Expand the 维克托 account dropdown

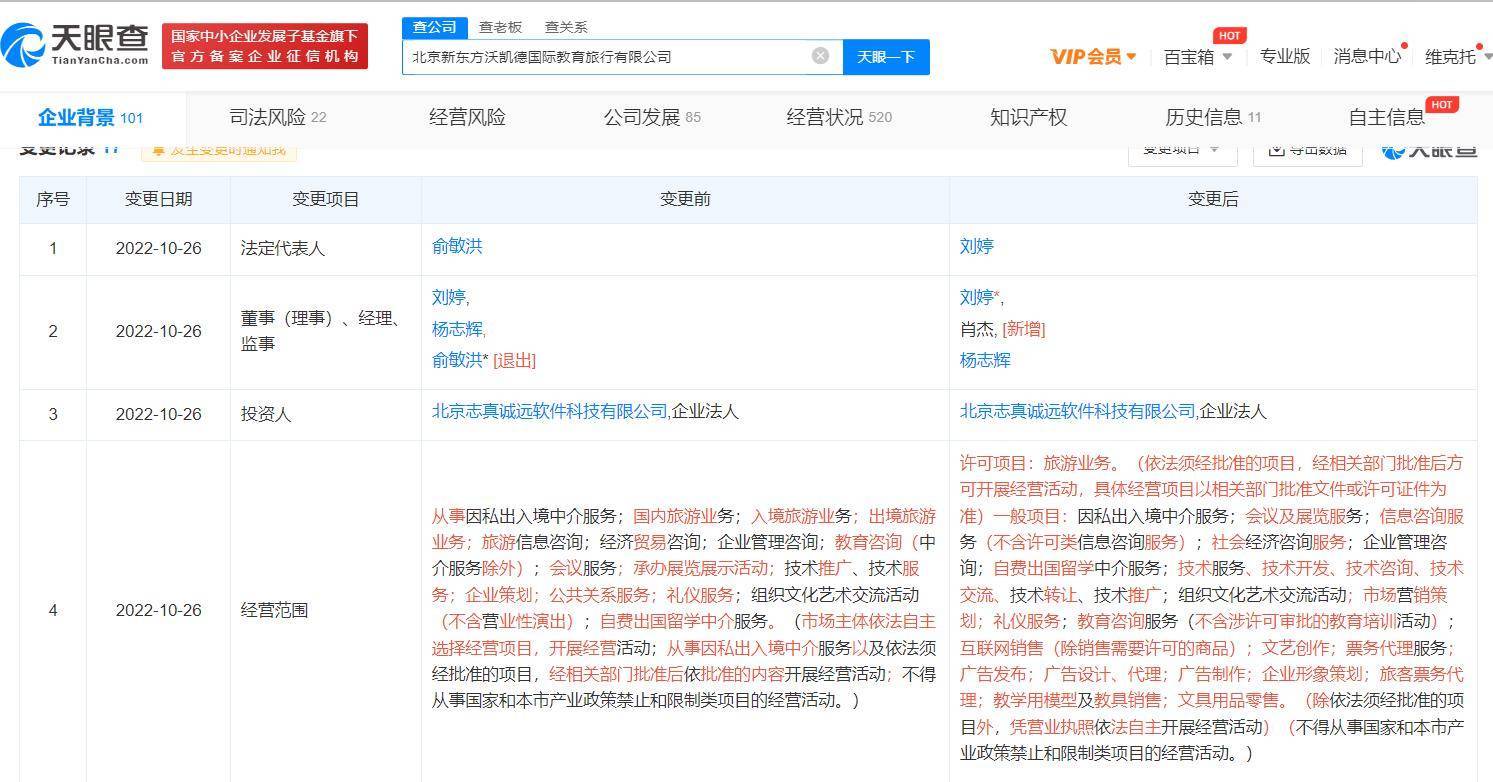click(x=1455, y=57)
